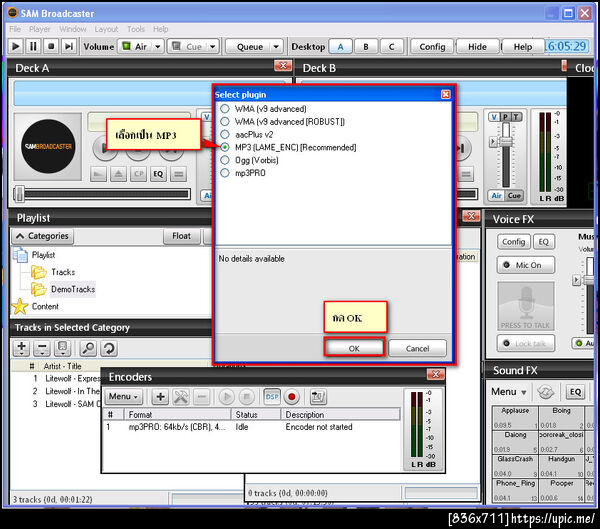This screenshot has width=600, height=529.
Task: Click the refresh tracks icon
Action: (x=109, y=348)
